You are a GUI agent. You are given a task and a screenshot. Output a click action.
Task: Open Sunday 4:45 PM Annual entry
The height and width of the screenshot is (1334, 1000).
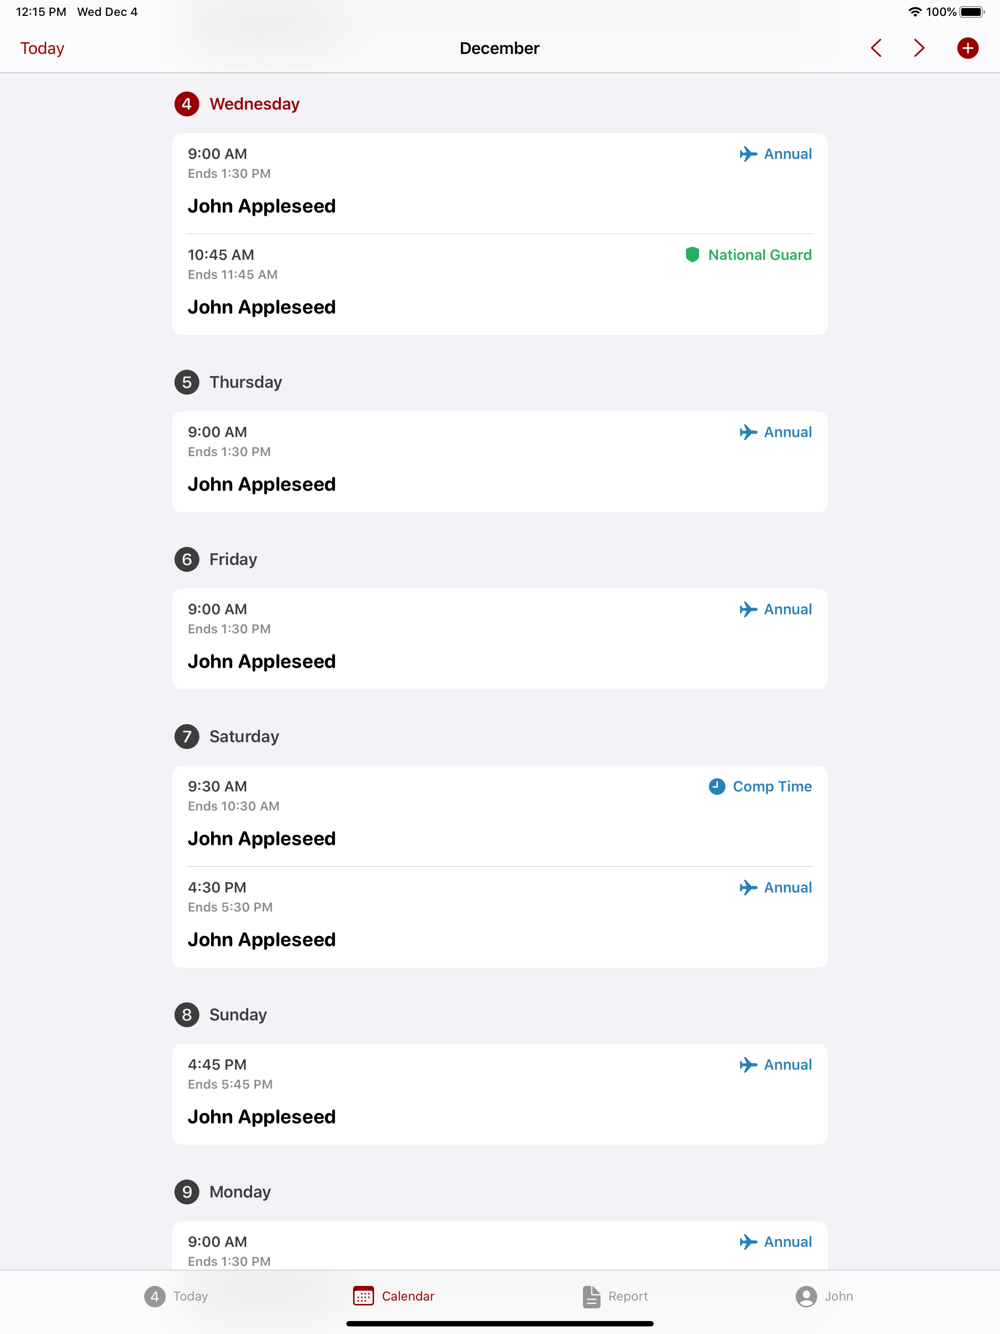500,1094
